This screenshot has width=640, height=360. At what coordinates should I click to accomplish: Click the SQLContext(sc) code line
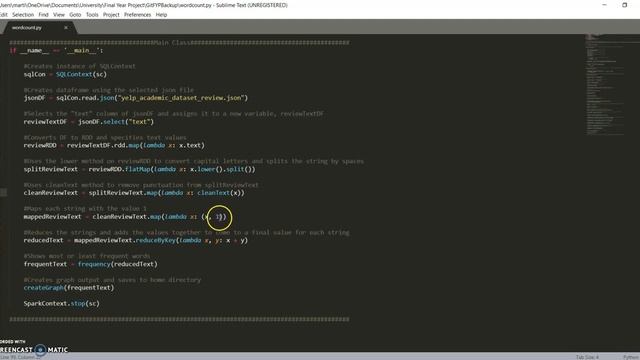(65, 74)
